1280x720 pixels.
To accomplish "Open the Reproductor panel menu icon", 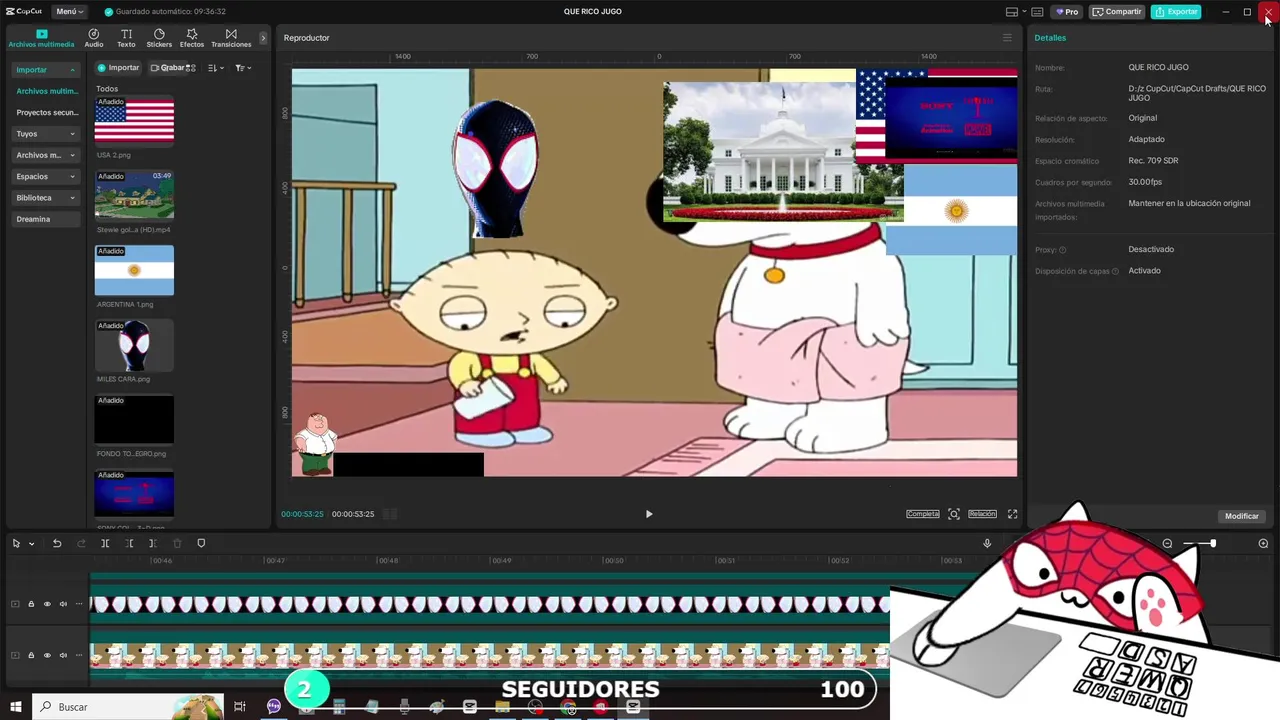I will click(1007, 38).
